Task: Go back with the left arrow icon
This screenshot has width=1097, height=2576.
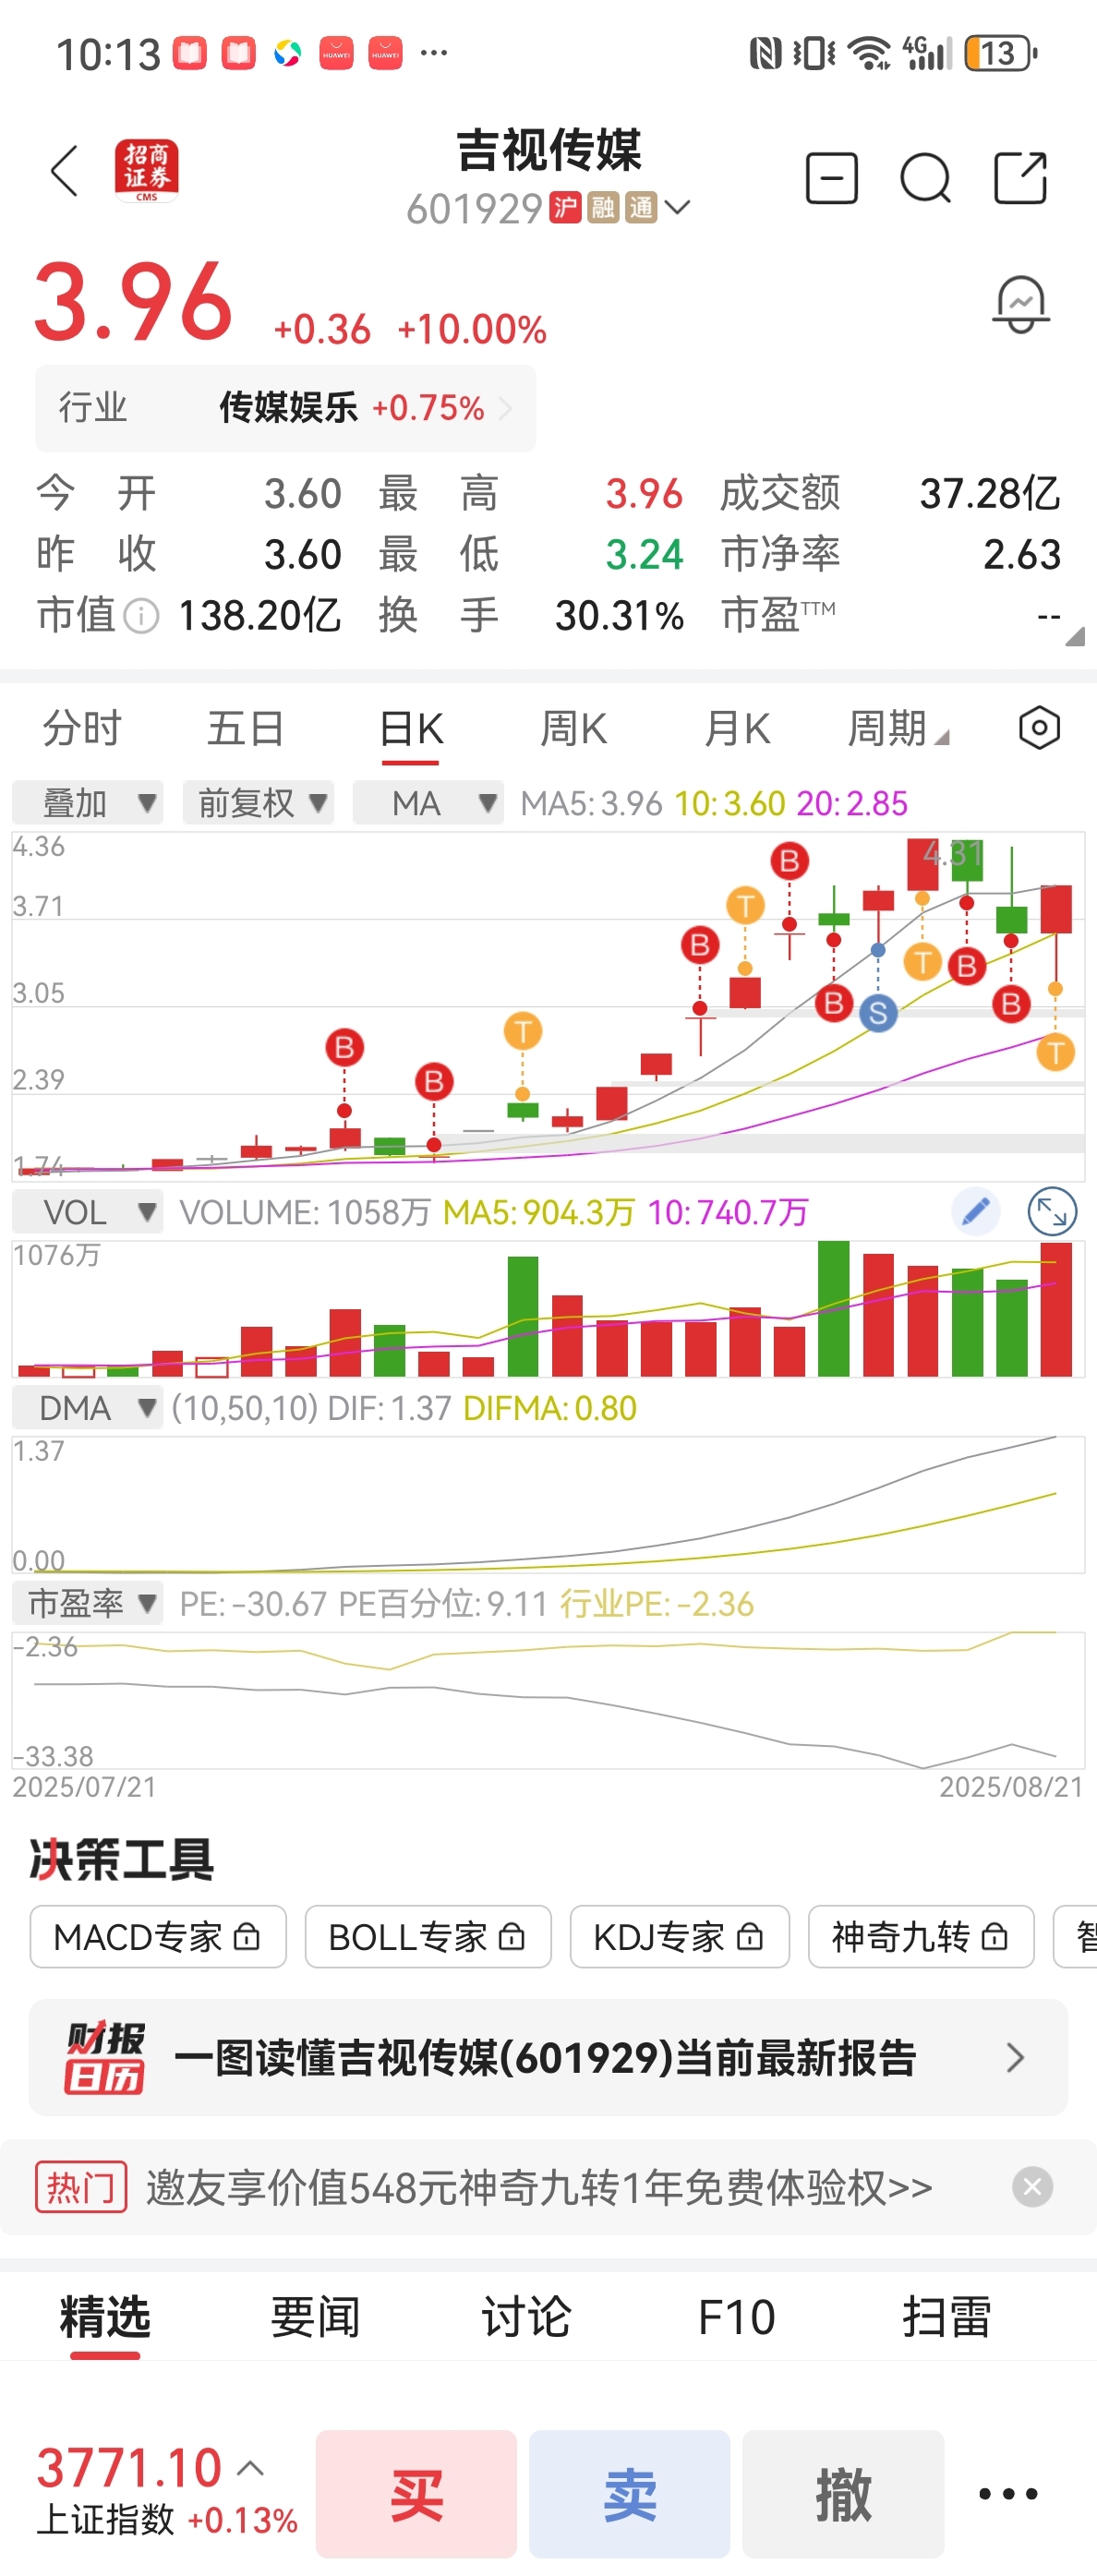Action: (65, 171)
